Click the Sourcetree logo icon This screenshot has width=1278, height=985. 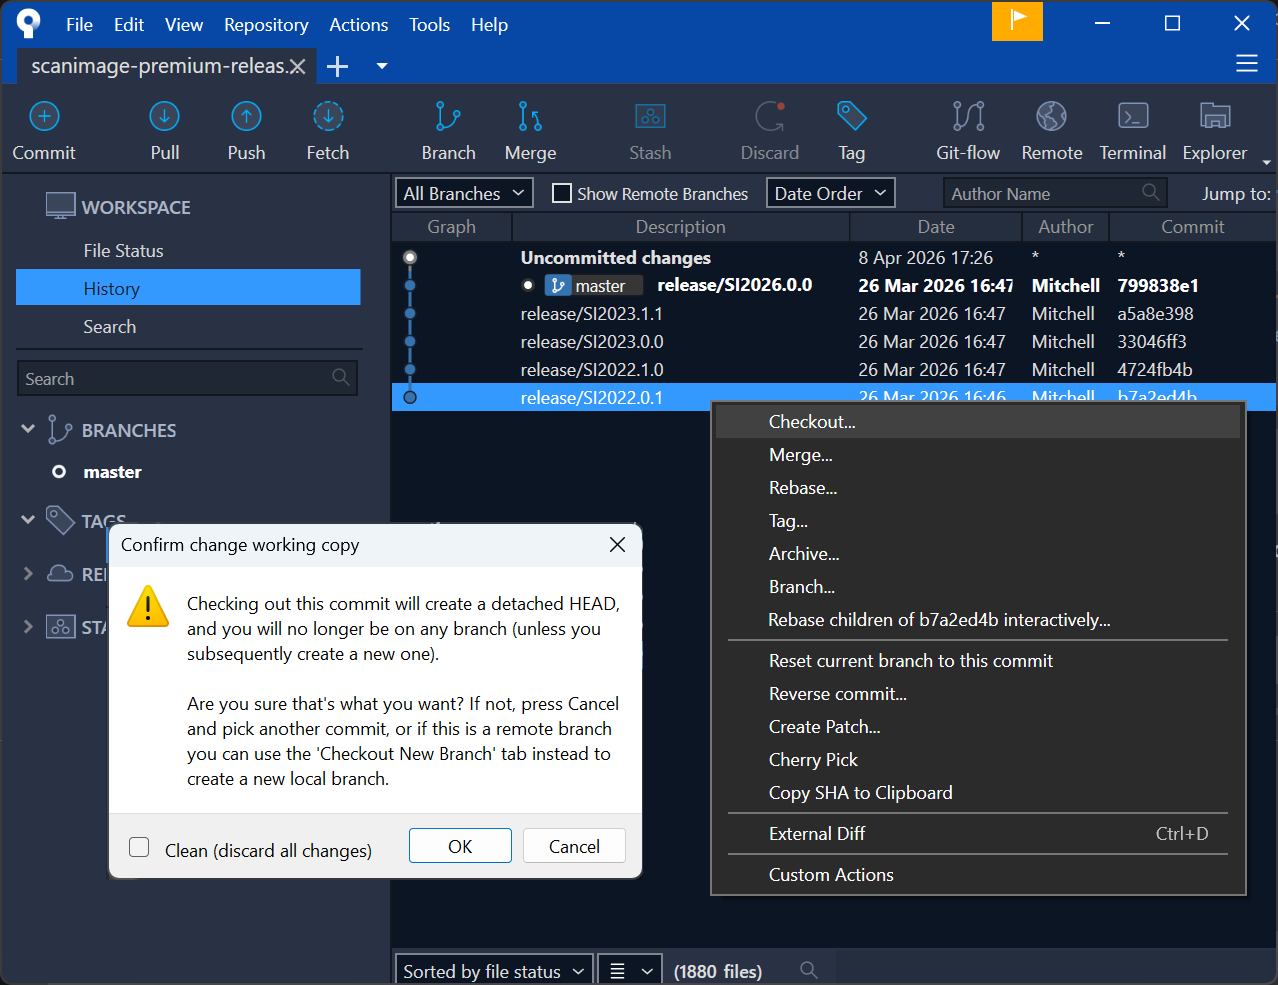[x=29, y=23]
